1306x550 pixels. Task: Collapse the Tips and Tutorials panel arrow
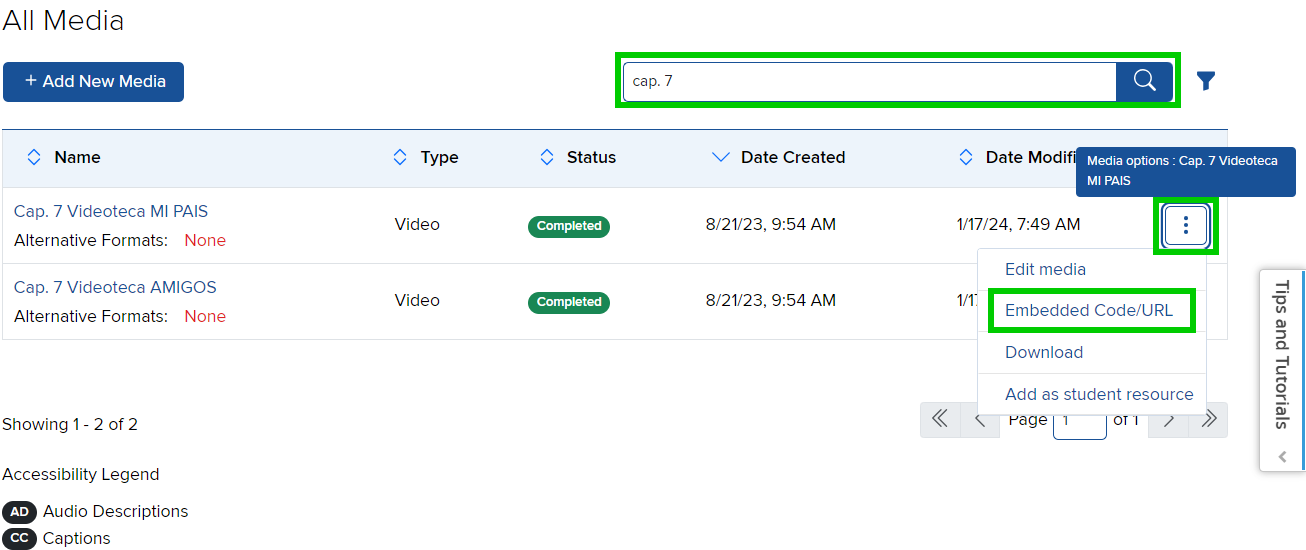pos(1282,456)
